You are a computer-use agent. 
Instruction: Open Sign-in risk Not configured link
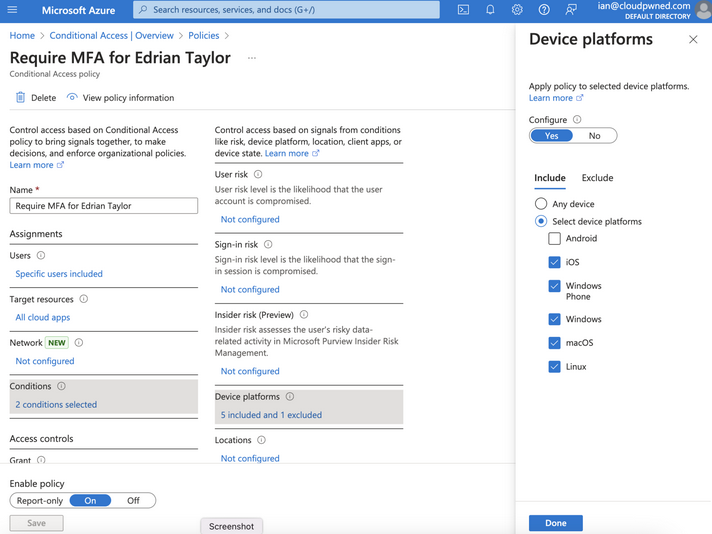pos(250,289)
